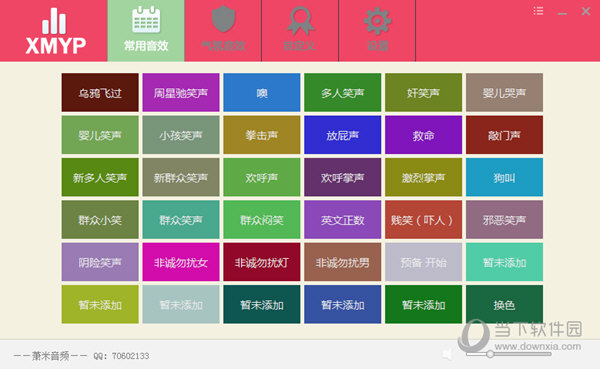The height and width of the screenshot is (369, 600).
Task: Click the 群众笑声 tile
Action: [181, 220]
